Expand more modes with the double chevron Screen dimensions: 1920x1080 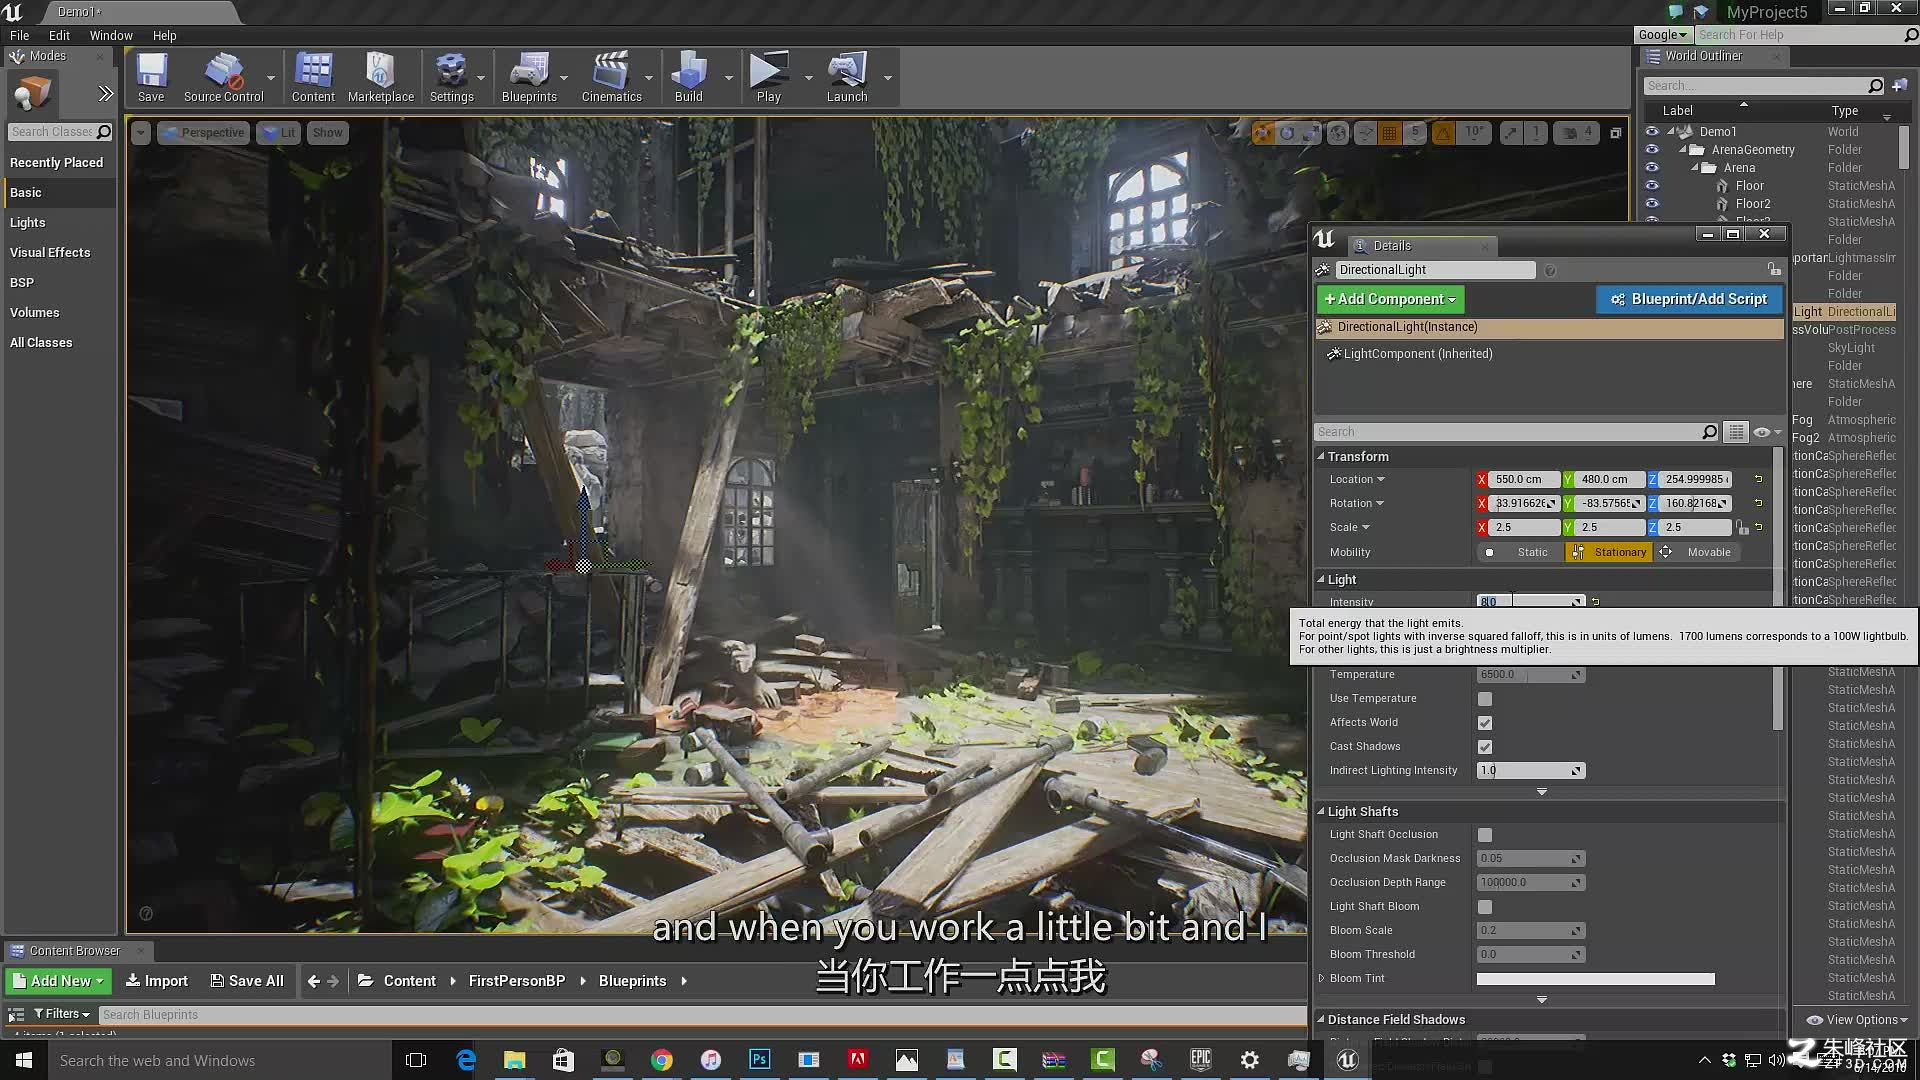pos(105,94)
